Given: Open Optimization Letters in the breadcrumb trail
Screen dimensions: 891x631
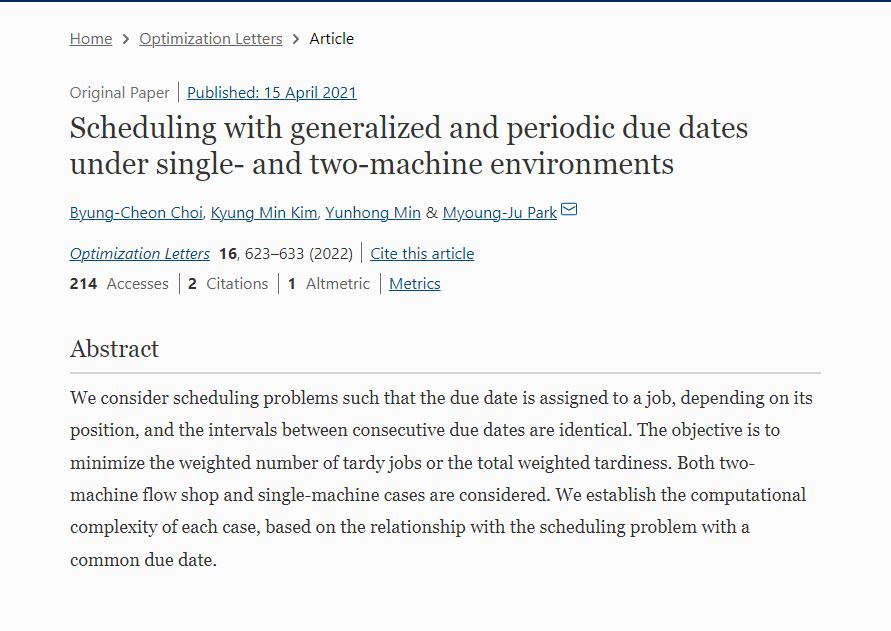Looking at the screenshot, I should pos(211,39).
